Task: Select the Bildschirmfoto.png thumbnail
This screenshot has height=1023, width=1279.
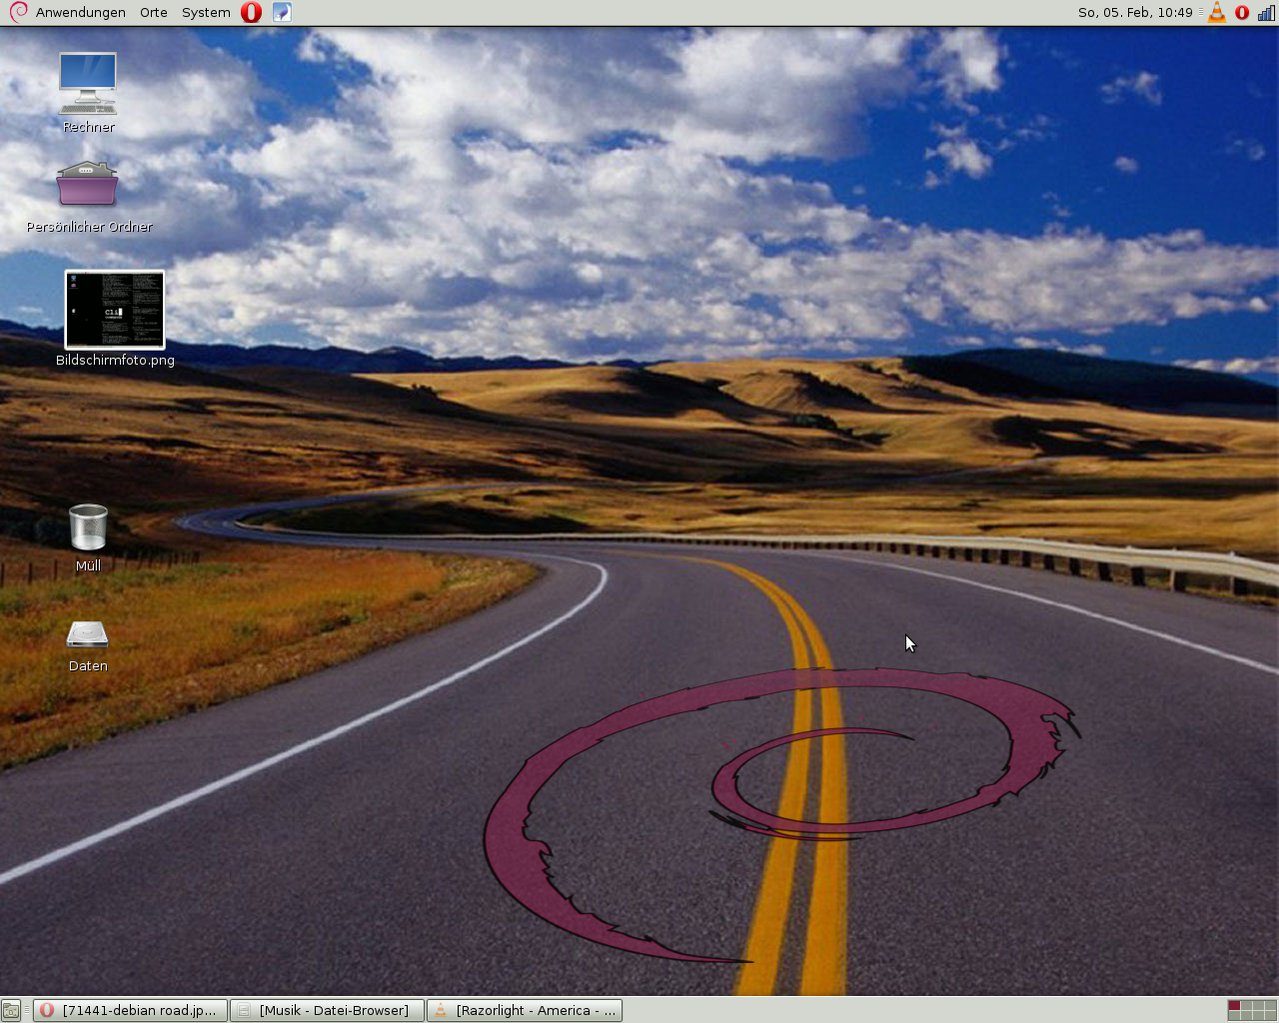Action: coord(115,310)
